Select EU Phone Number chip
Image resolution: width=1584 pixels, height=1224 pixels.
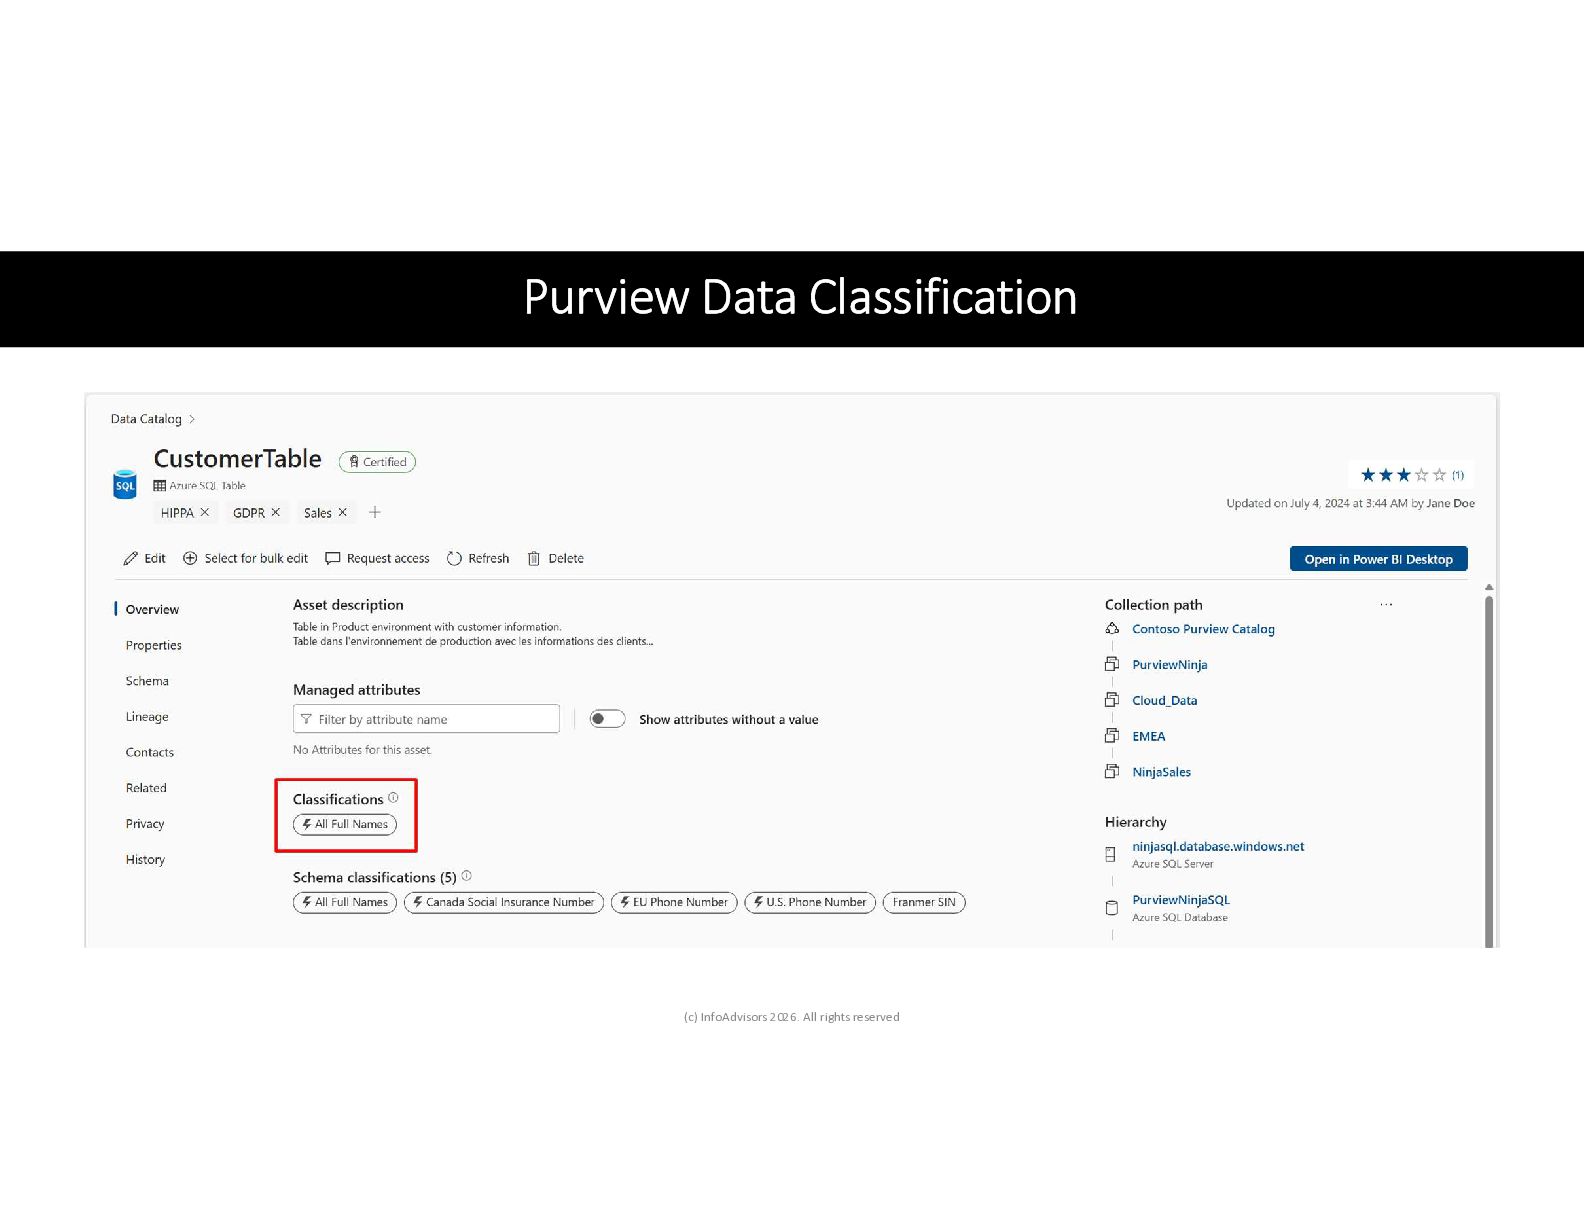[674, 902]
